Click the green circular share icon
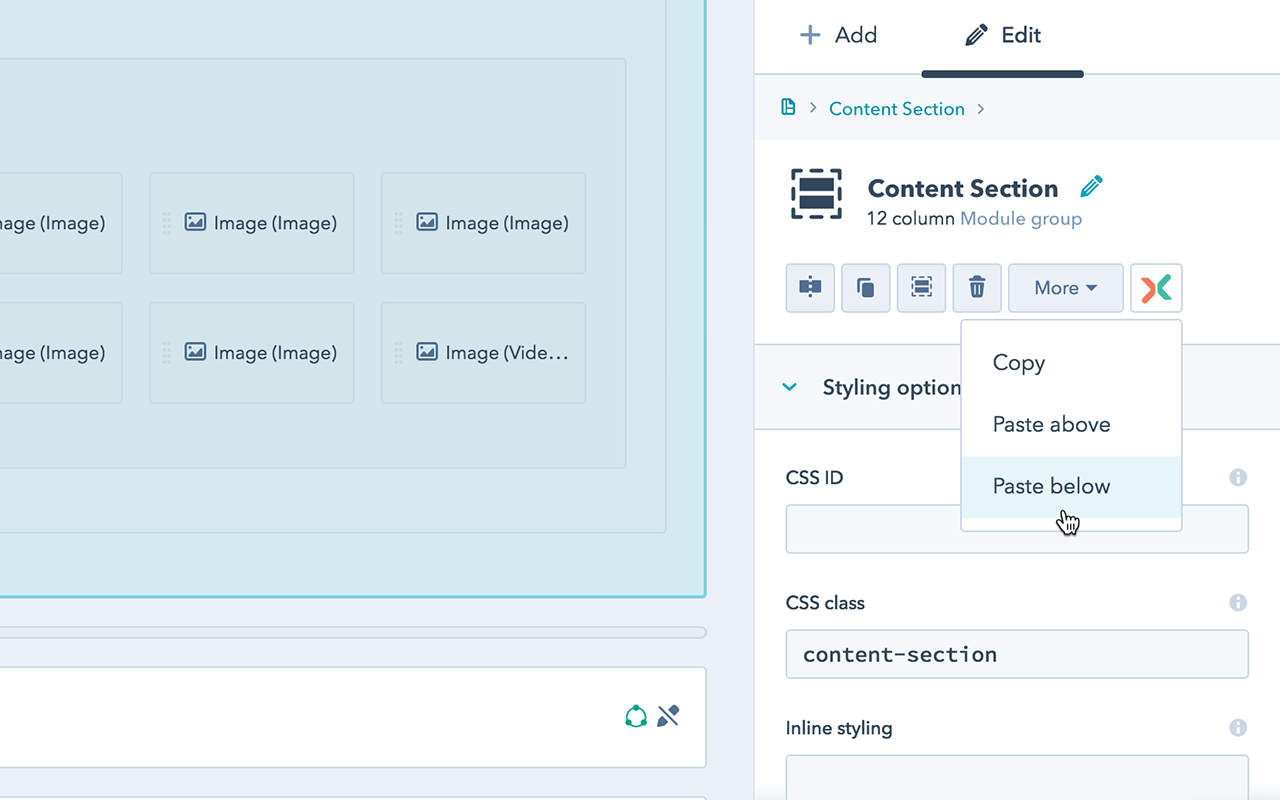This screenshot has height=800, width=1280. coord(636,716)
